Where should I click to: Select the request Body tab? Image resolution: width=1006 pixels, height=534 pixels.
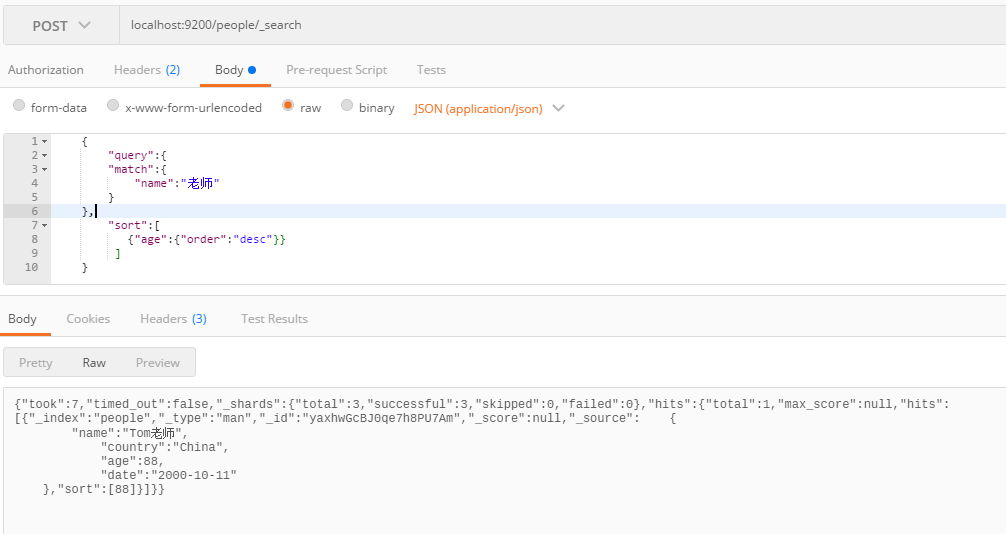coord(235,70)
